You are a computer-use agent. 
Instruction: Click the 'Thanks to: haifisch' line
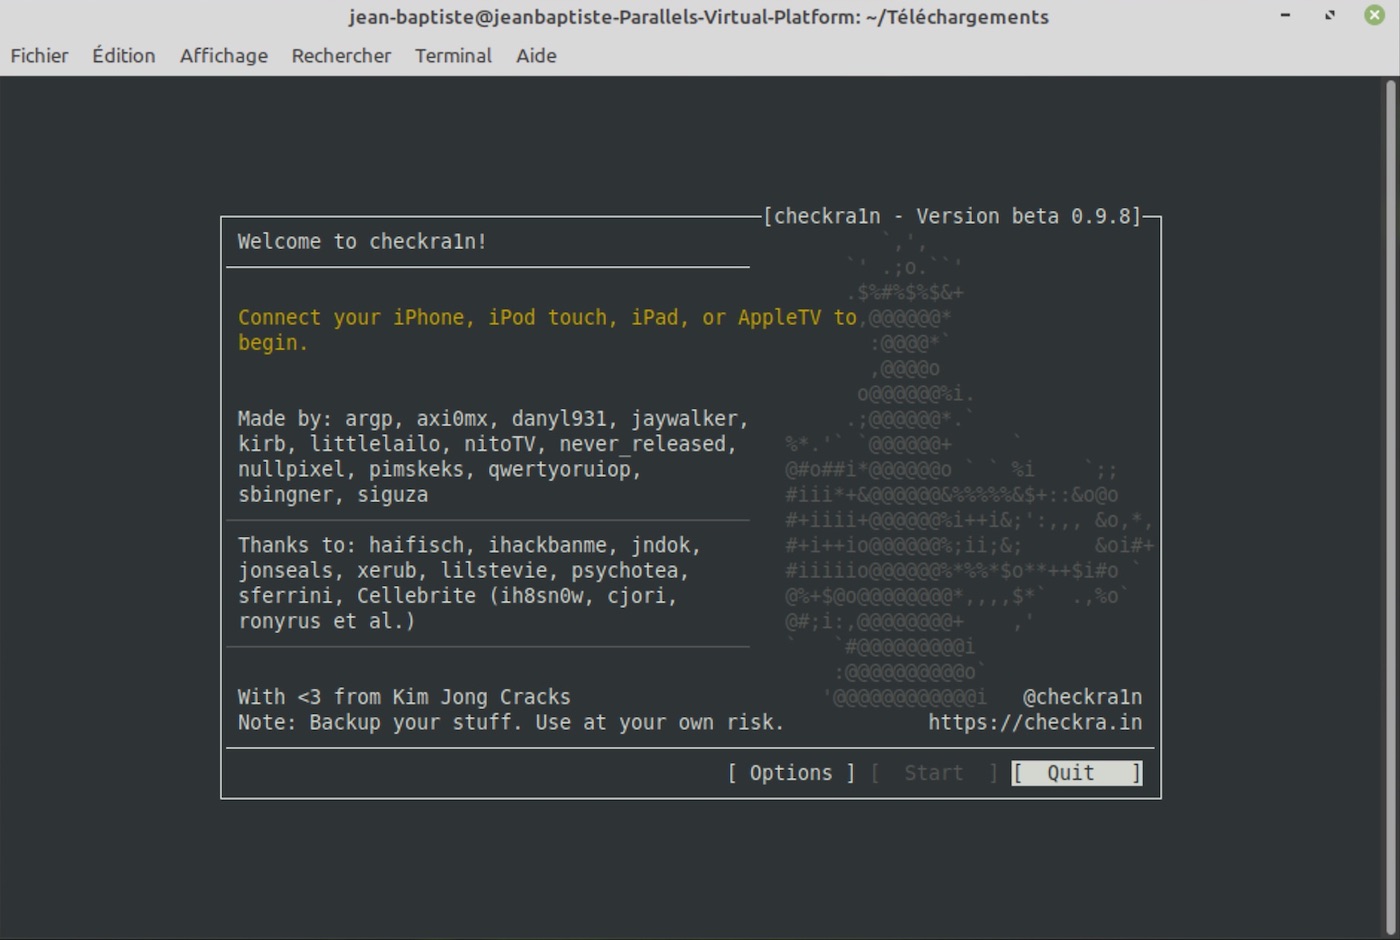(x=469, y=545)
